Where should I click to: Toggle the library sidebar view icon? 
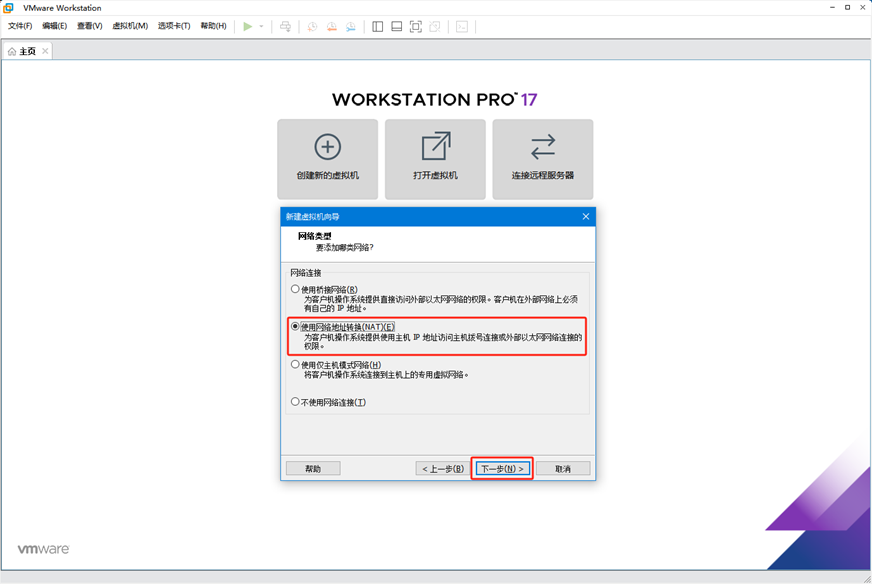click(378, 26)
